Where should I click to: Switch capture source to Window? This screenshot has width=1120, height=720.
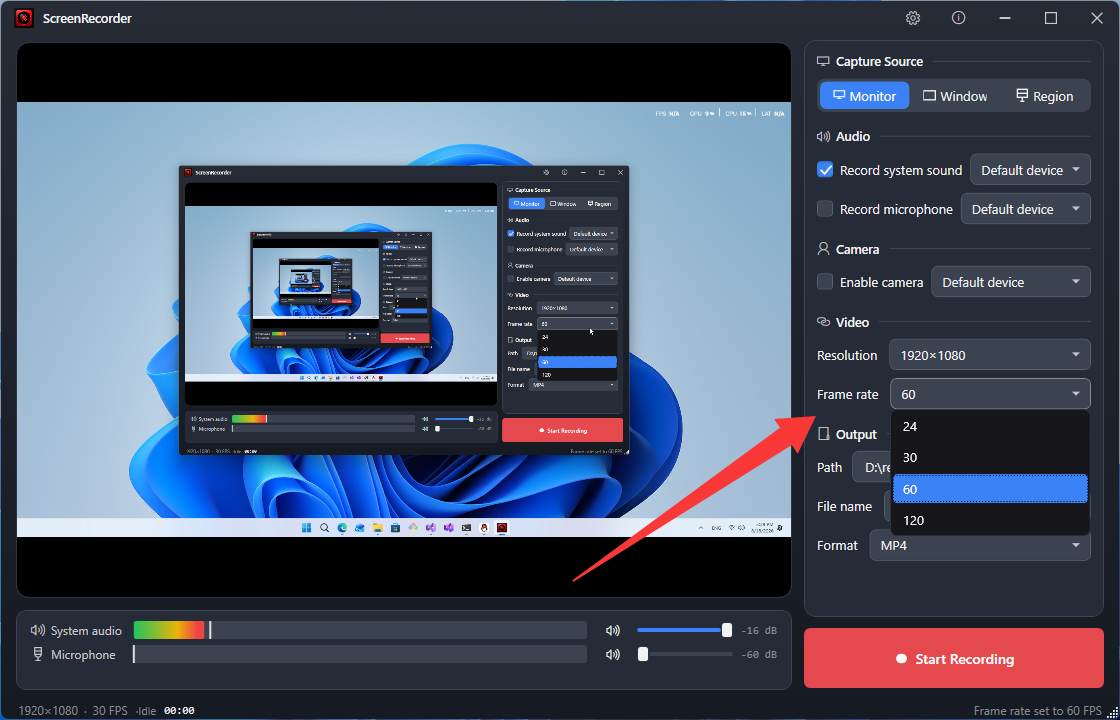[955, 96]
